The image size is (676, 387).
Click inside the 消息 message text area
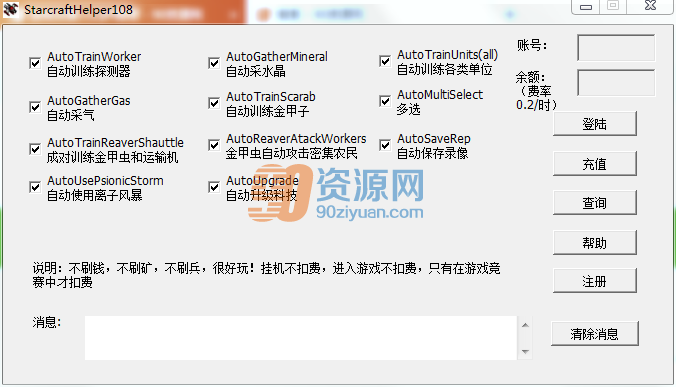click(x=301, y=338)
